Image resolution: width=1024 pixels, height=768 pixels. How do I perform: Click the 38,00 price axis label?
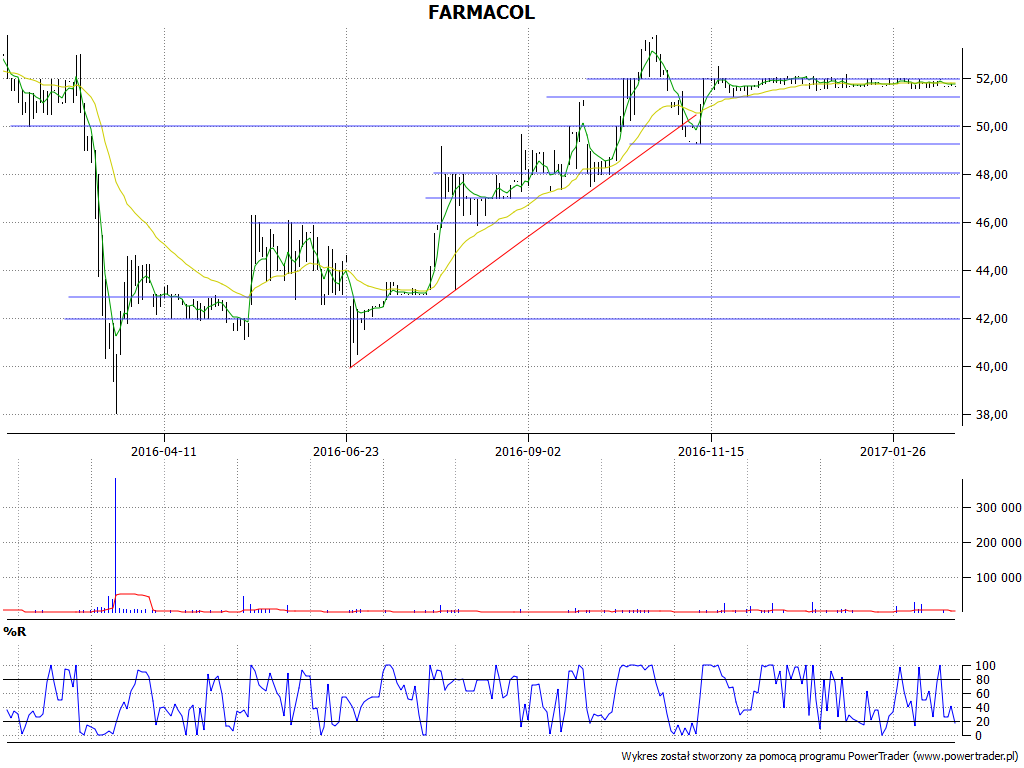991,415
